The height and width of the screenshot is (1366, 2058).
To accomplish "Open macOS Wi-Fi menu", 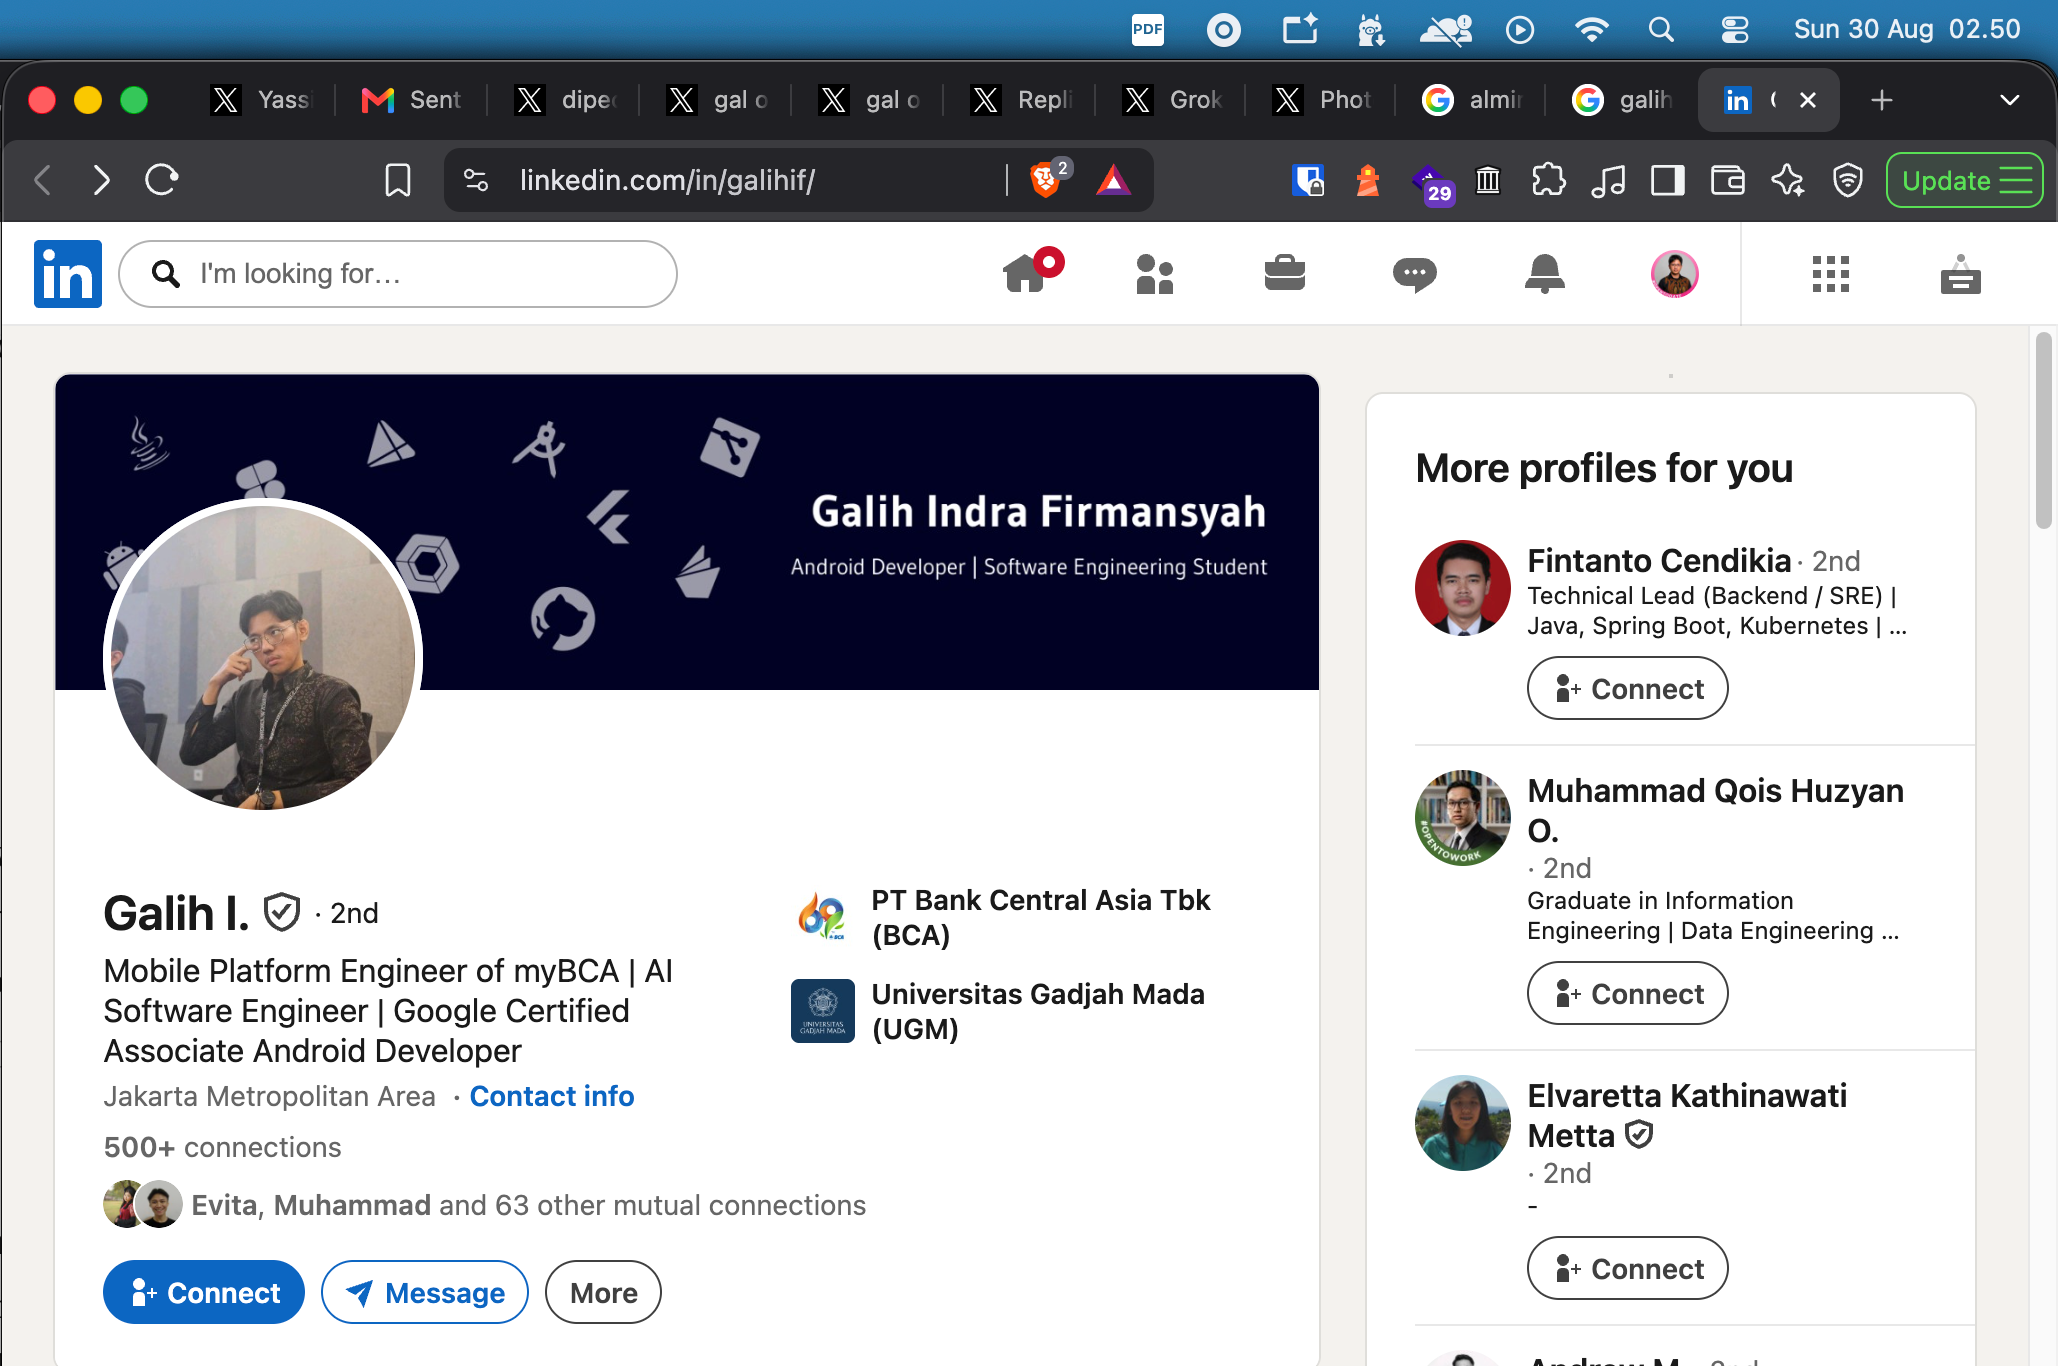I will click(x=1591, y=30).
